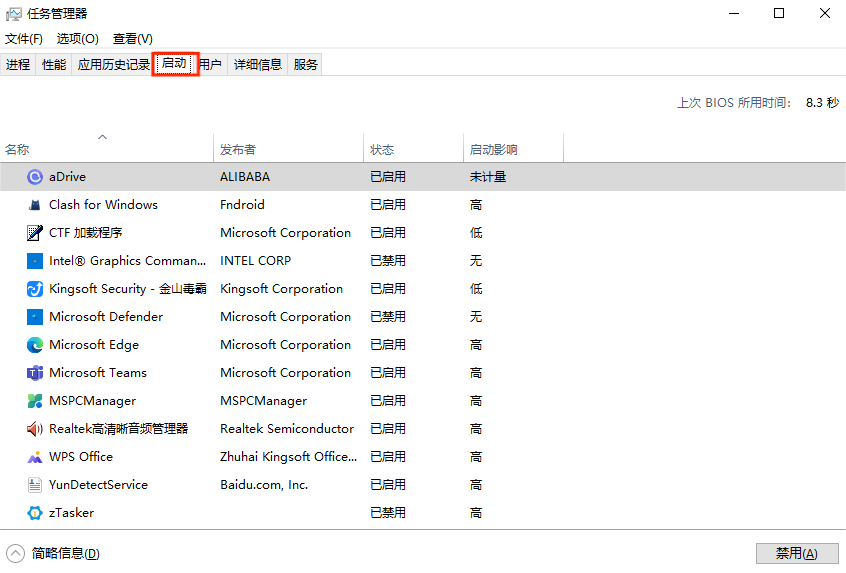This screenshot has width=846, height=573.
Task: Select Kingsoft Security - 金山毒霸 entry
Action: tap(128, 289)
